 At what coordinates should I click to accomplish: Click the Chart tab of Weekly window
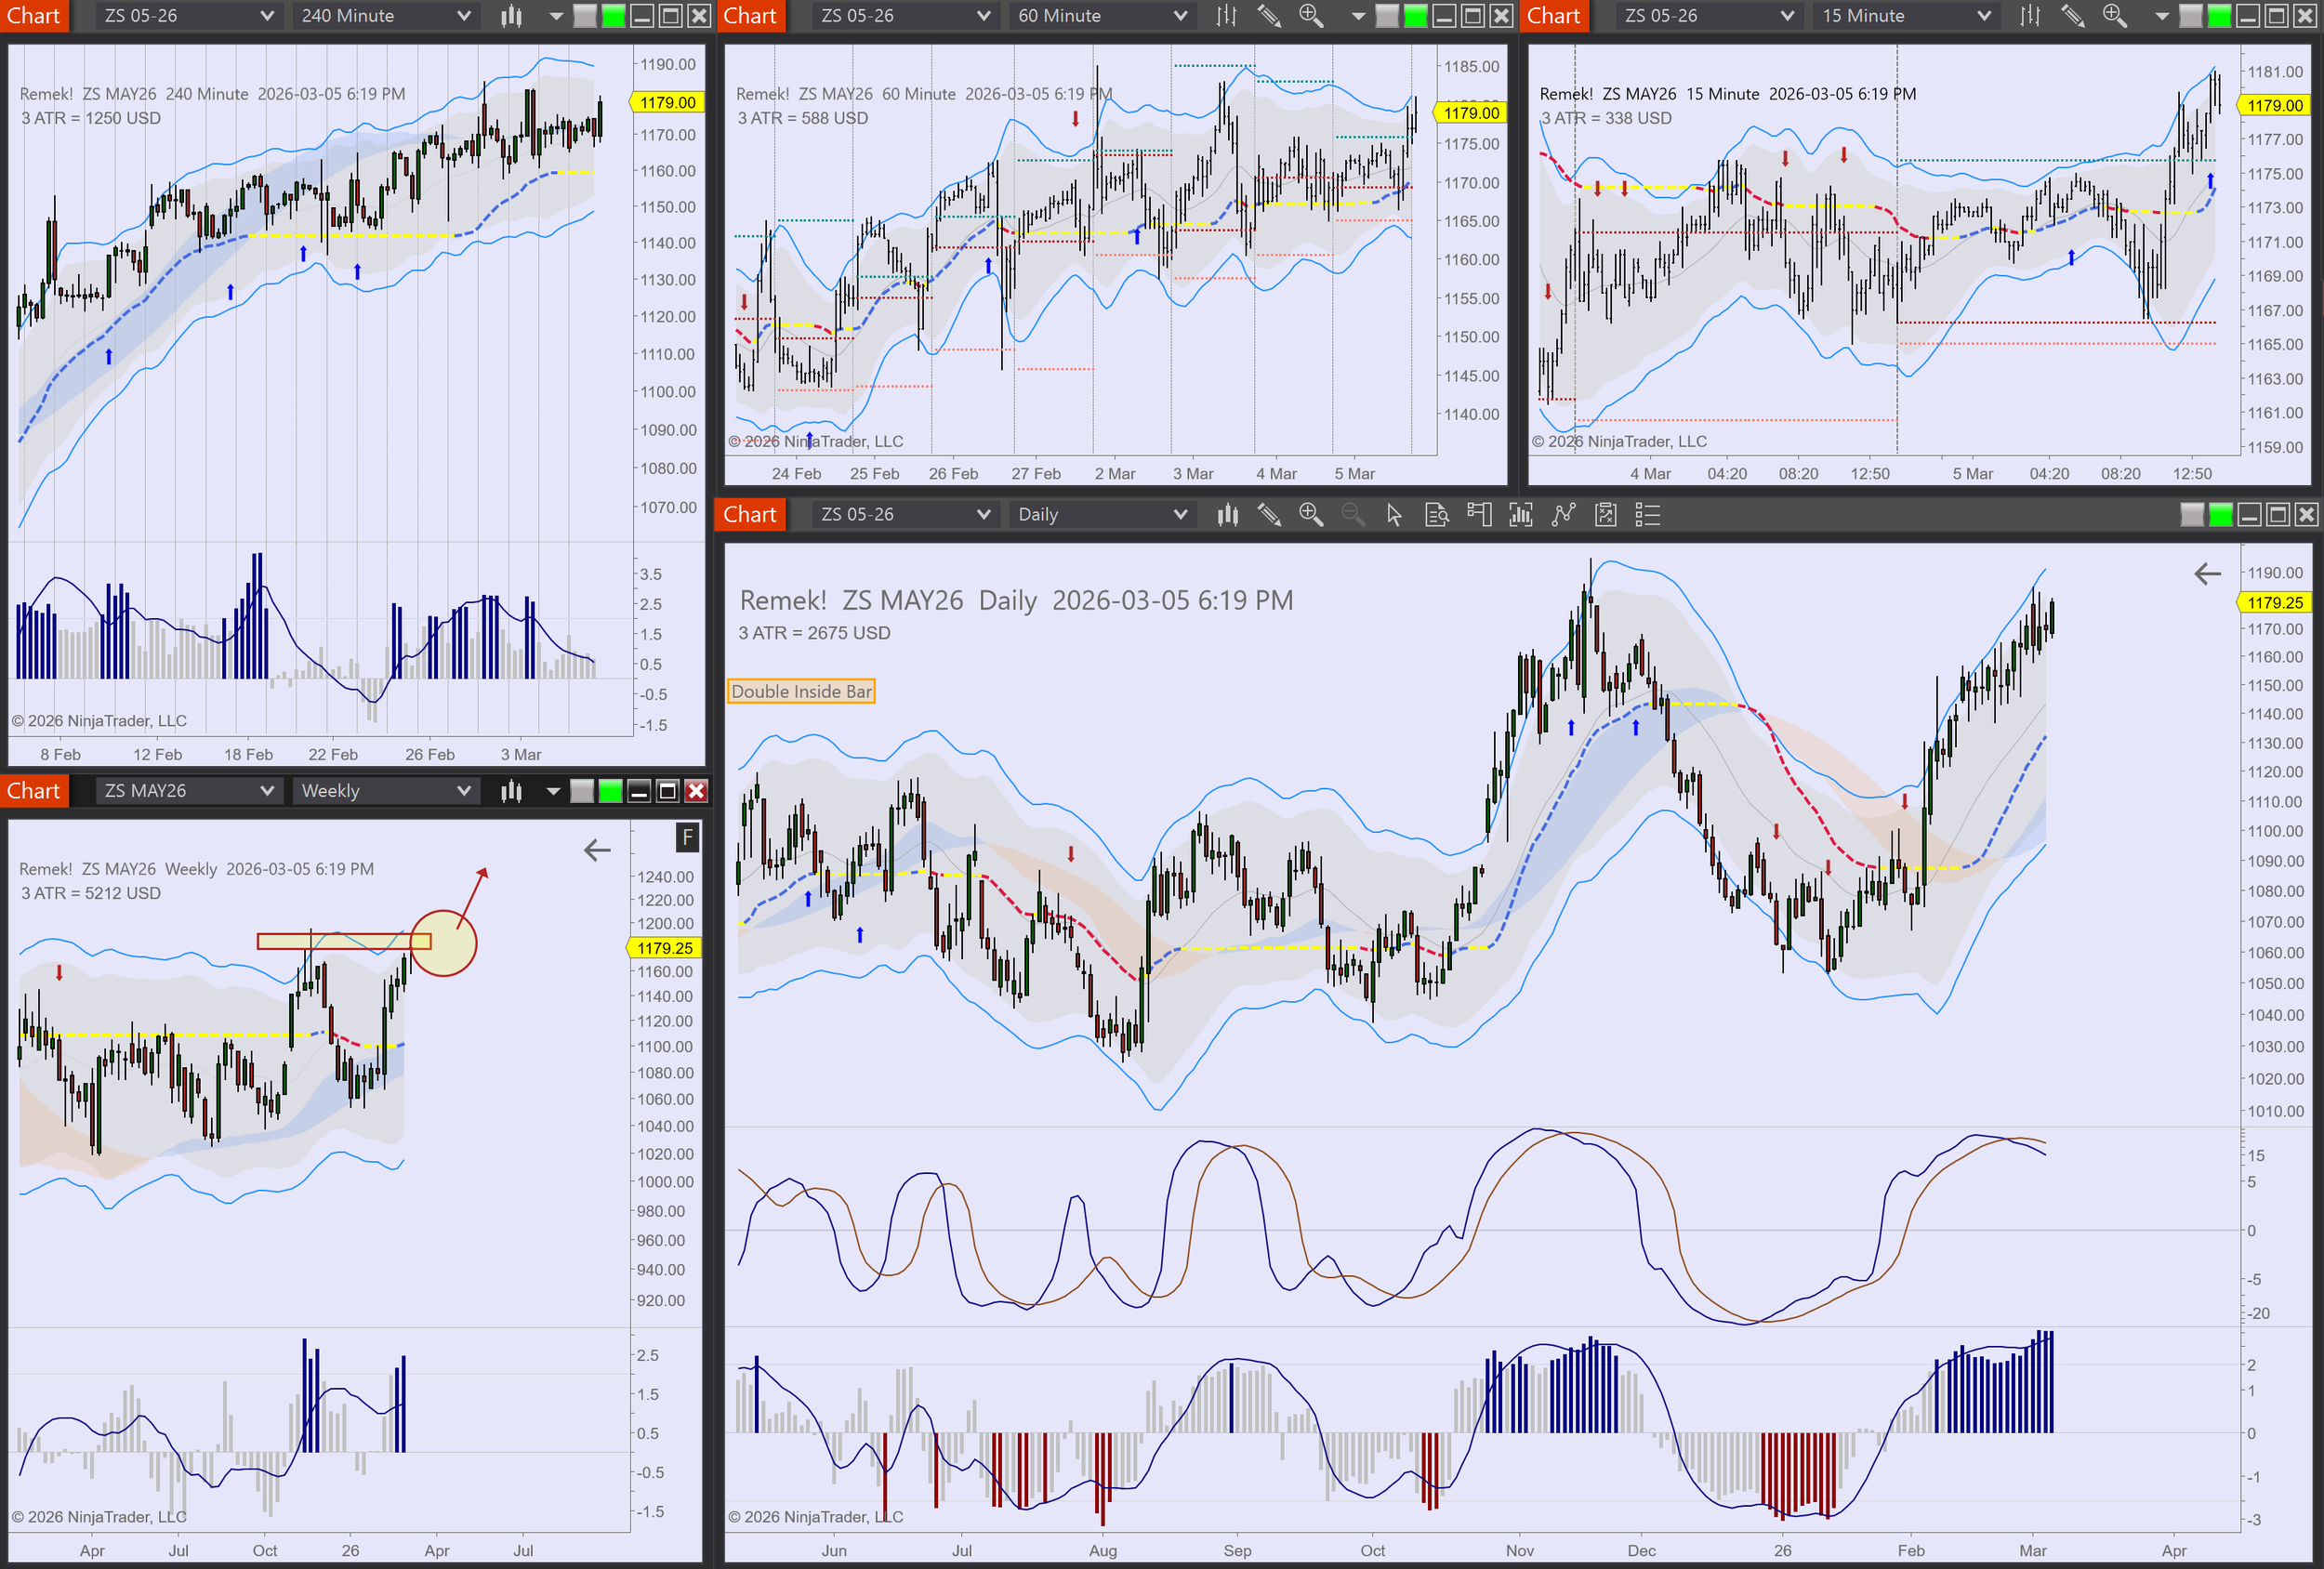click(34, 791)
